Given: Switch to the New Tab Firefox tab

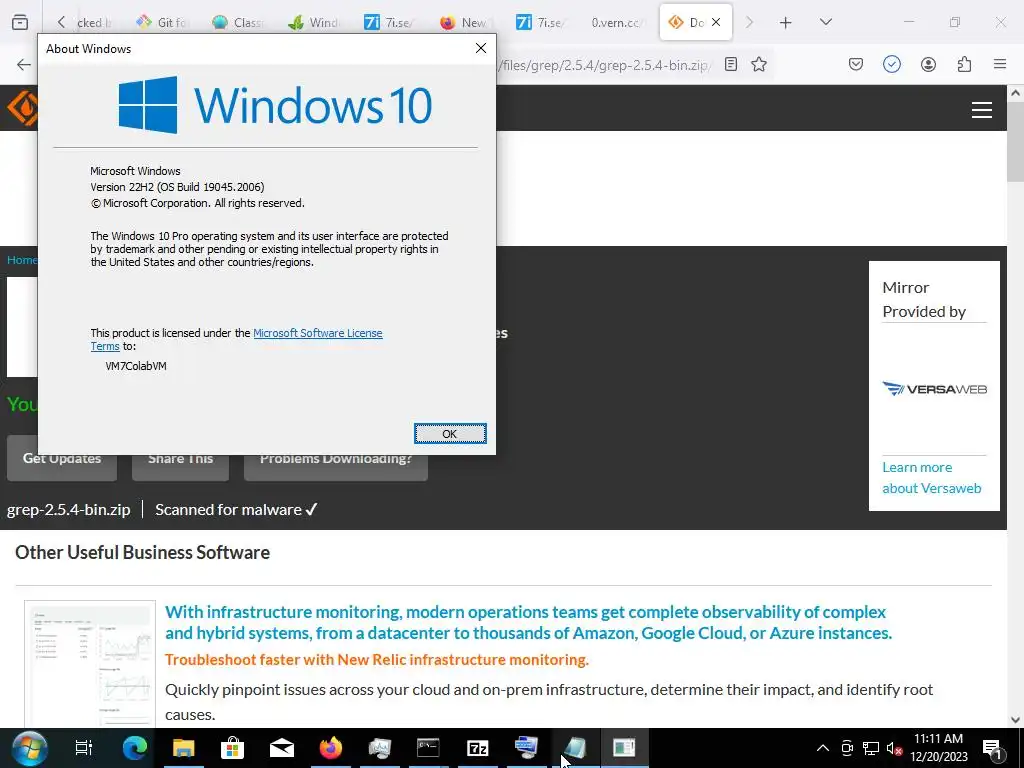Looking at the screenshot, I should click(466, 22).
